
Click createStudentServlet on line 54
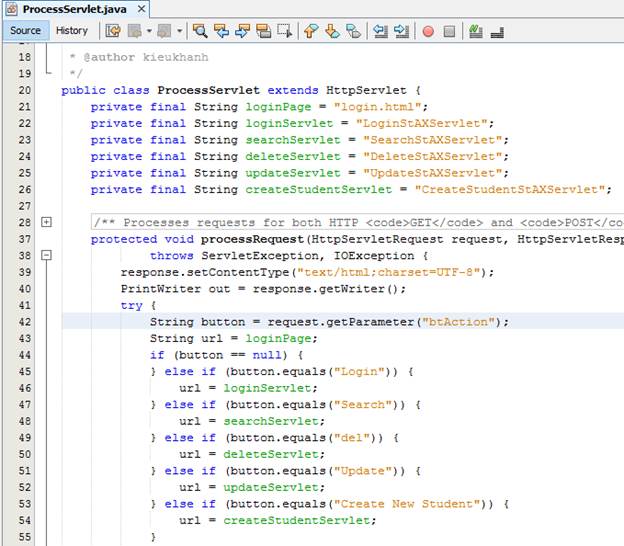pos(296,521)
